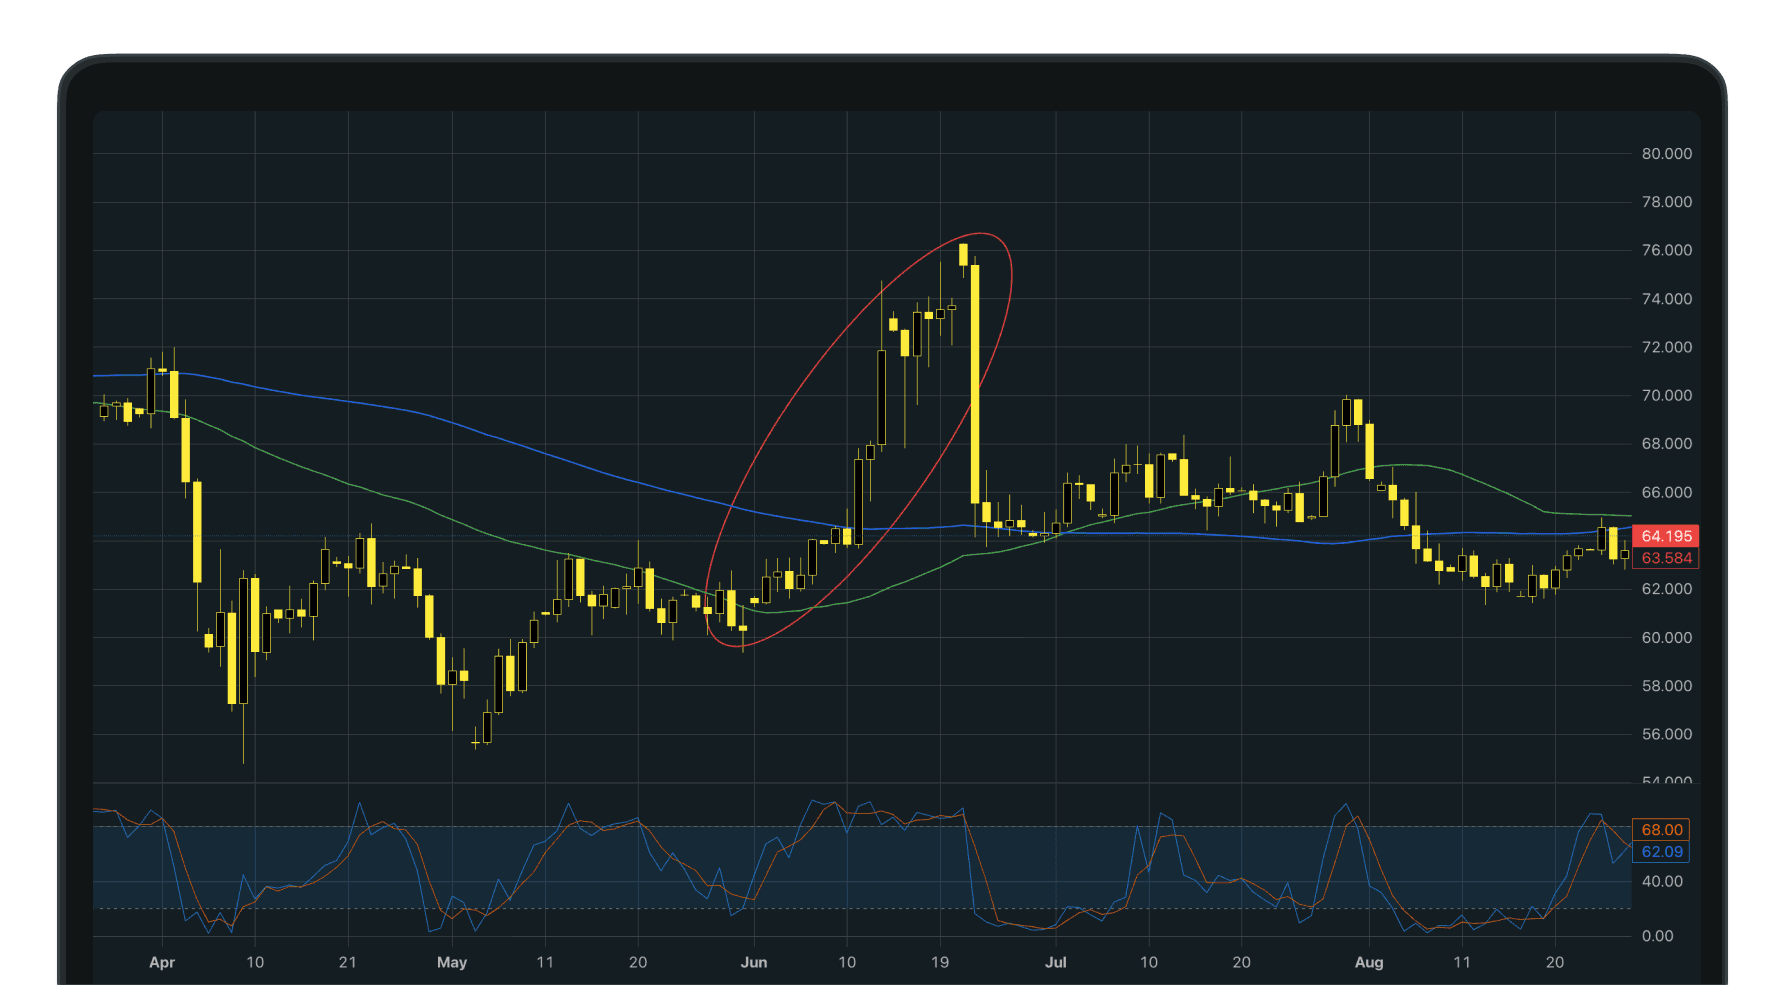Select Apr on the time axis
1785x985 pixels.
pos(162,962)
